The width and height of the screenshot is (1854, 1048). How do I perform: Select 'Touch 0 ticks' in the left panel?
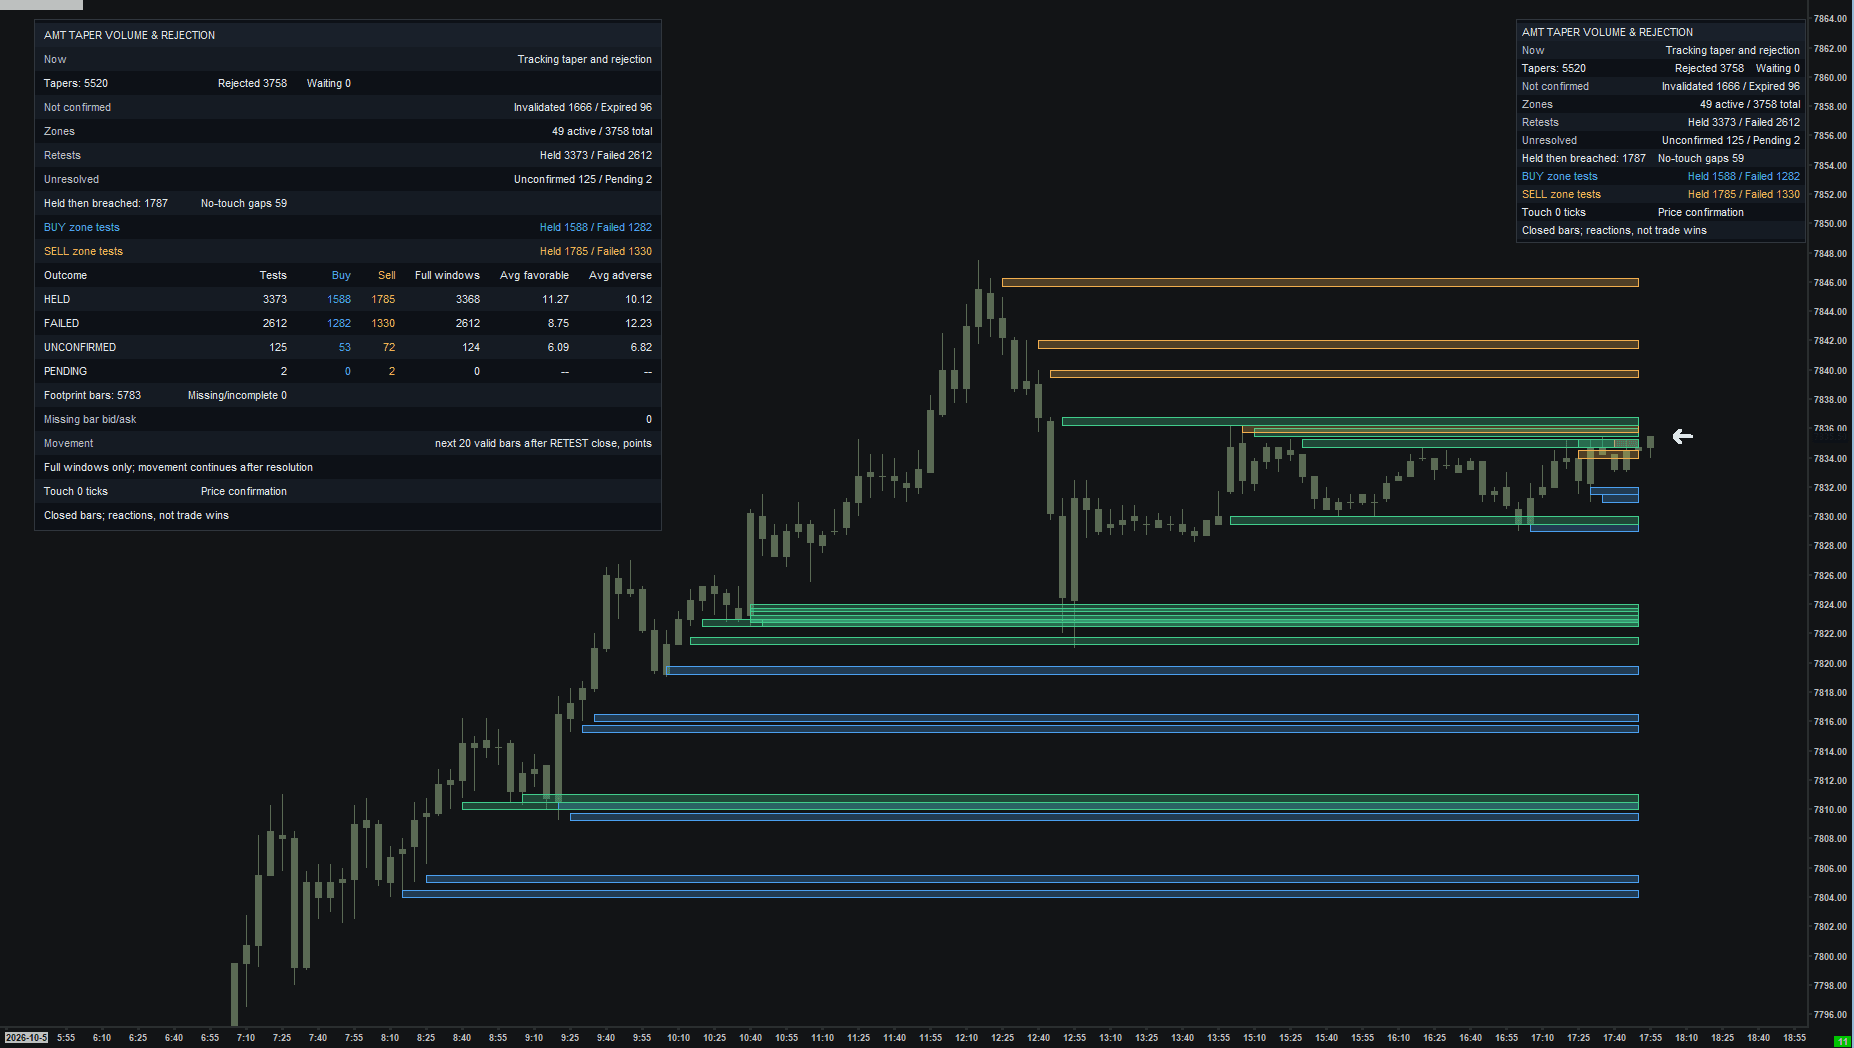tap(75, 491)
